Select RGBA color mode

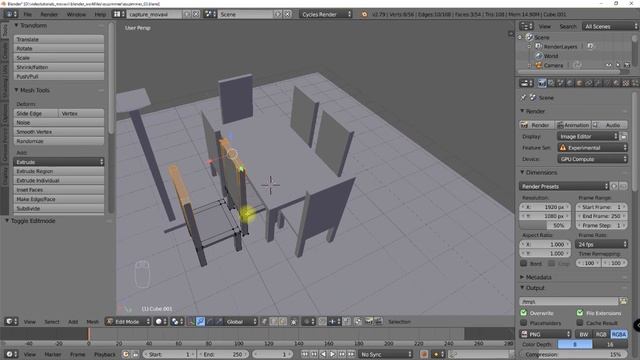pos(619,334)
